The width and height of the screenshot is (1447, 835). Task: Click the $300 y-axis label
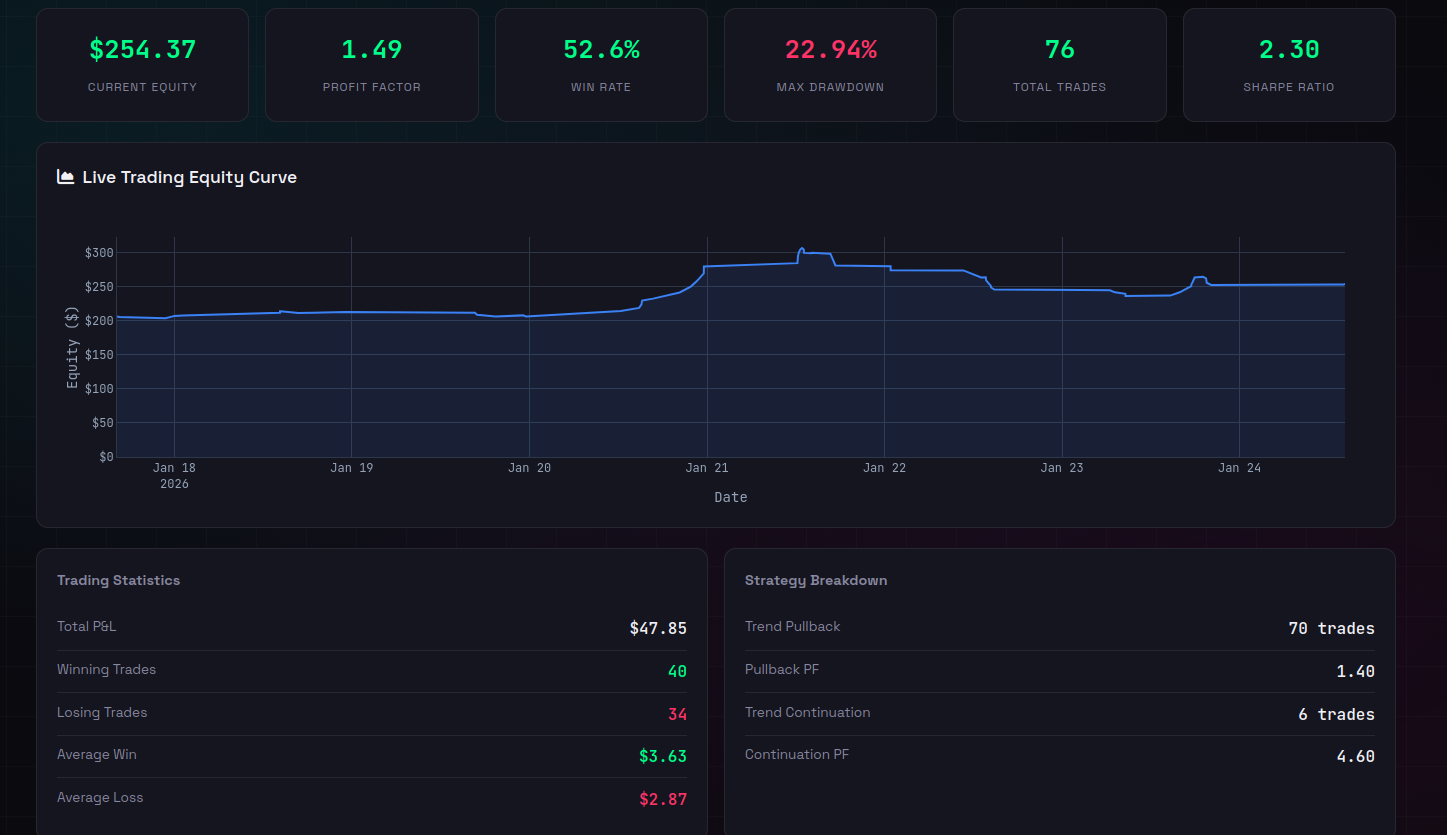tap(100, 252)
